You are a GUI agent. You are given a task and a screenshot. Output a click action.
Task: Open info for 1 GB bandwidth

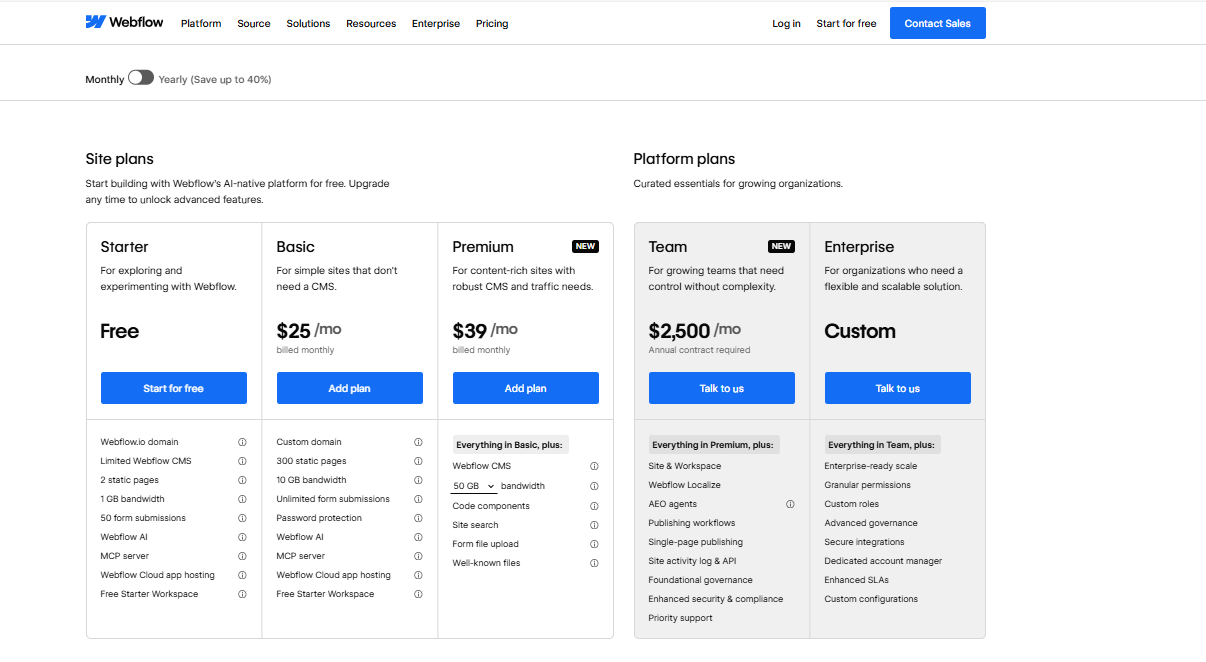tap(242, 499)
